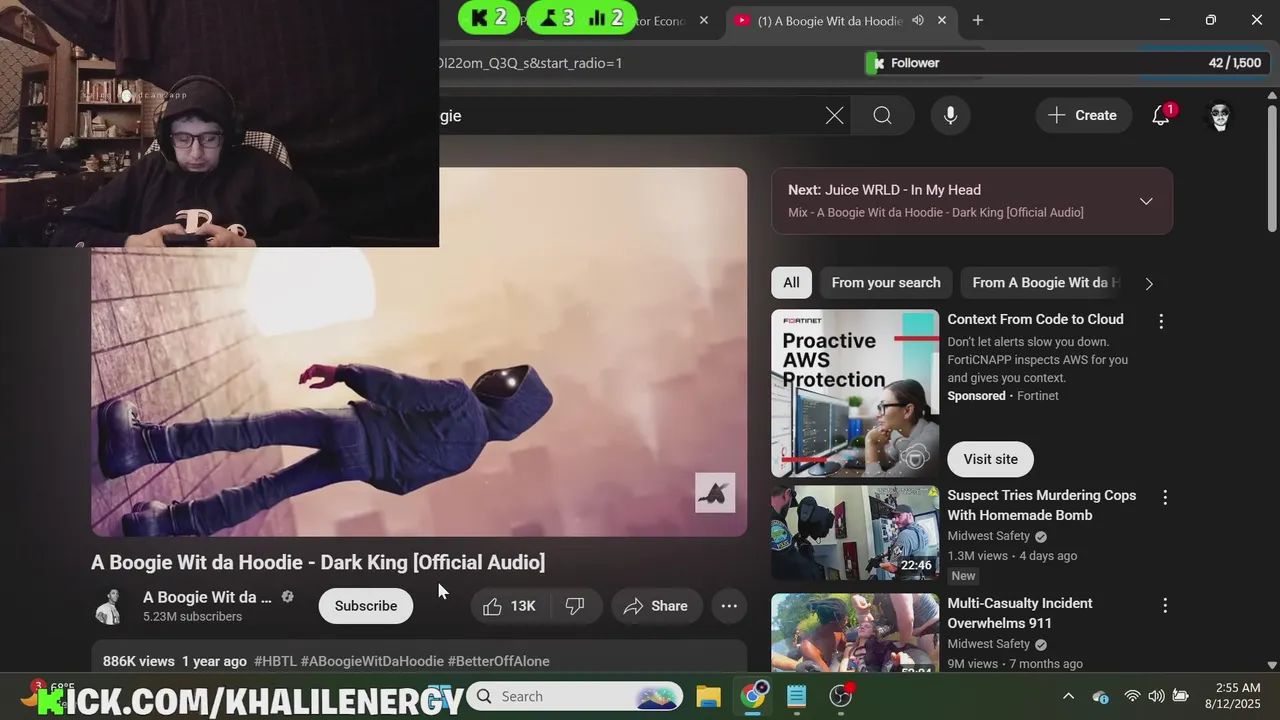
Task: Click Visit site button
Action: click(990, 459)
